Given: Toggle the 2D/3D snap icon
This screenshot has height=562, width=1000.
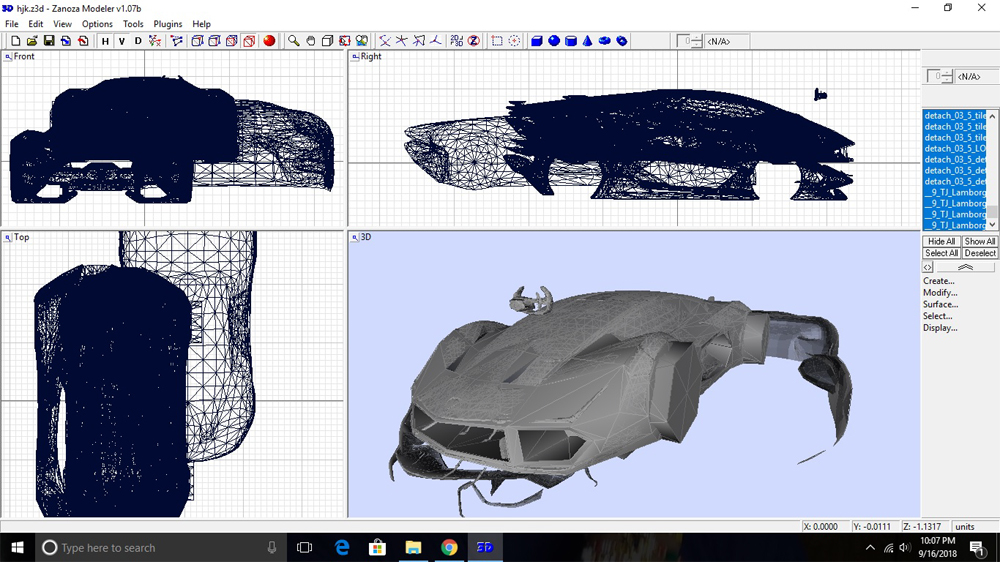Looking at the screenshot, I should tap(457, 41).
